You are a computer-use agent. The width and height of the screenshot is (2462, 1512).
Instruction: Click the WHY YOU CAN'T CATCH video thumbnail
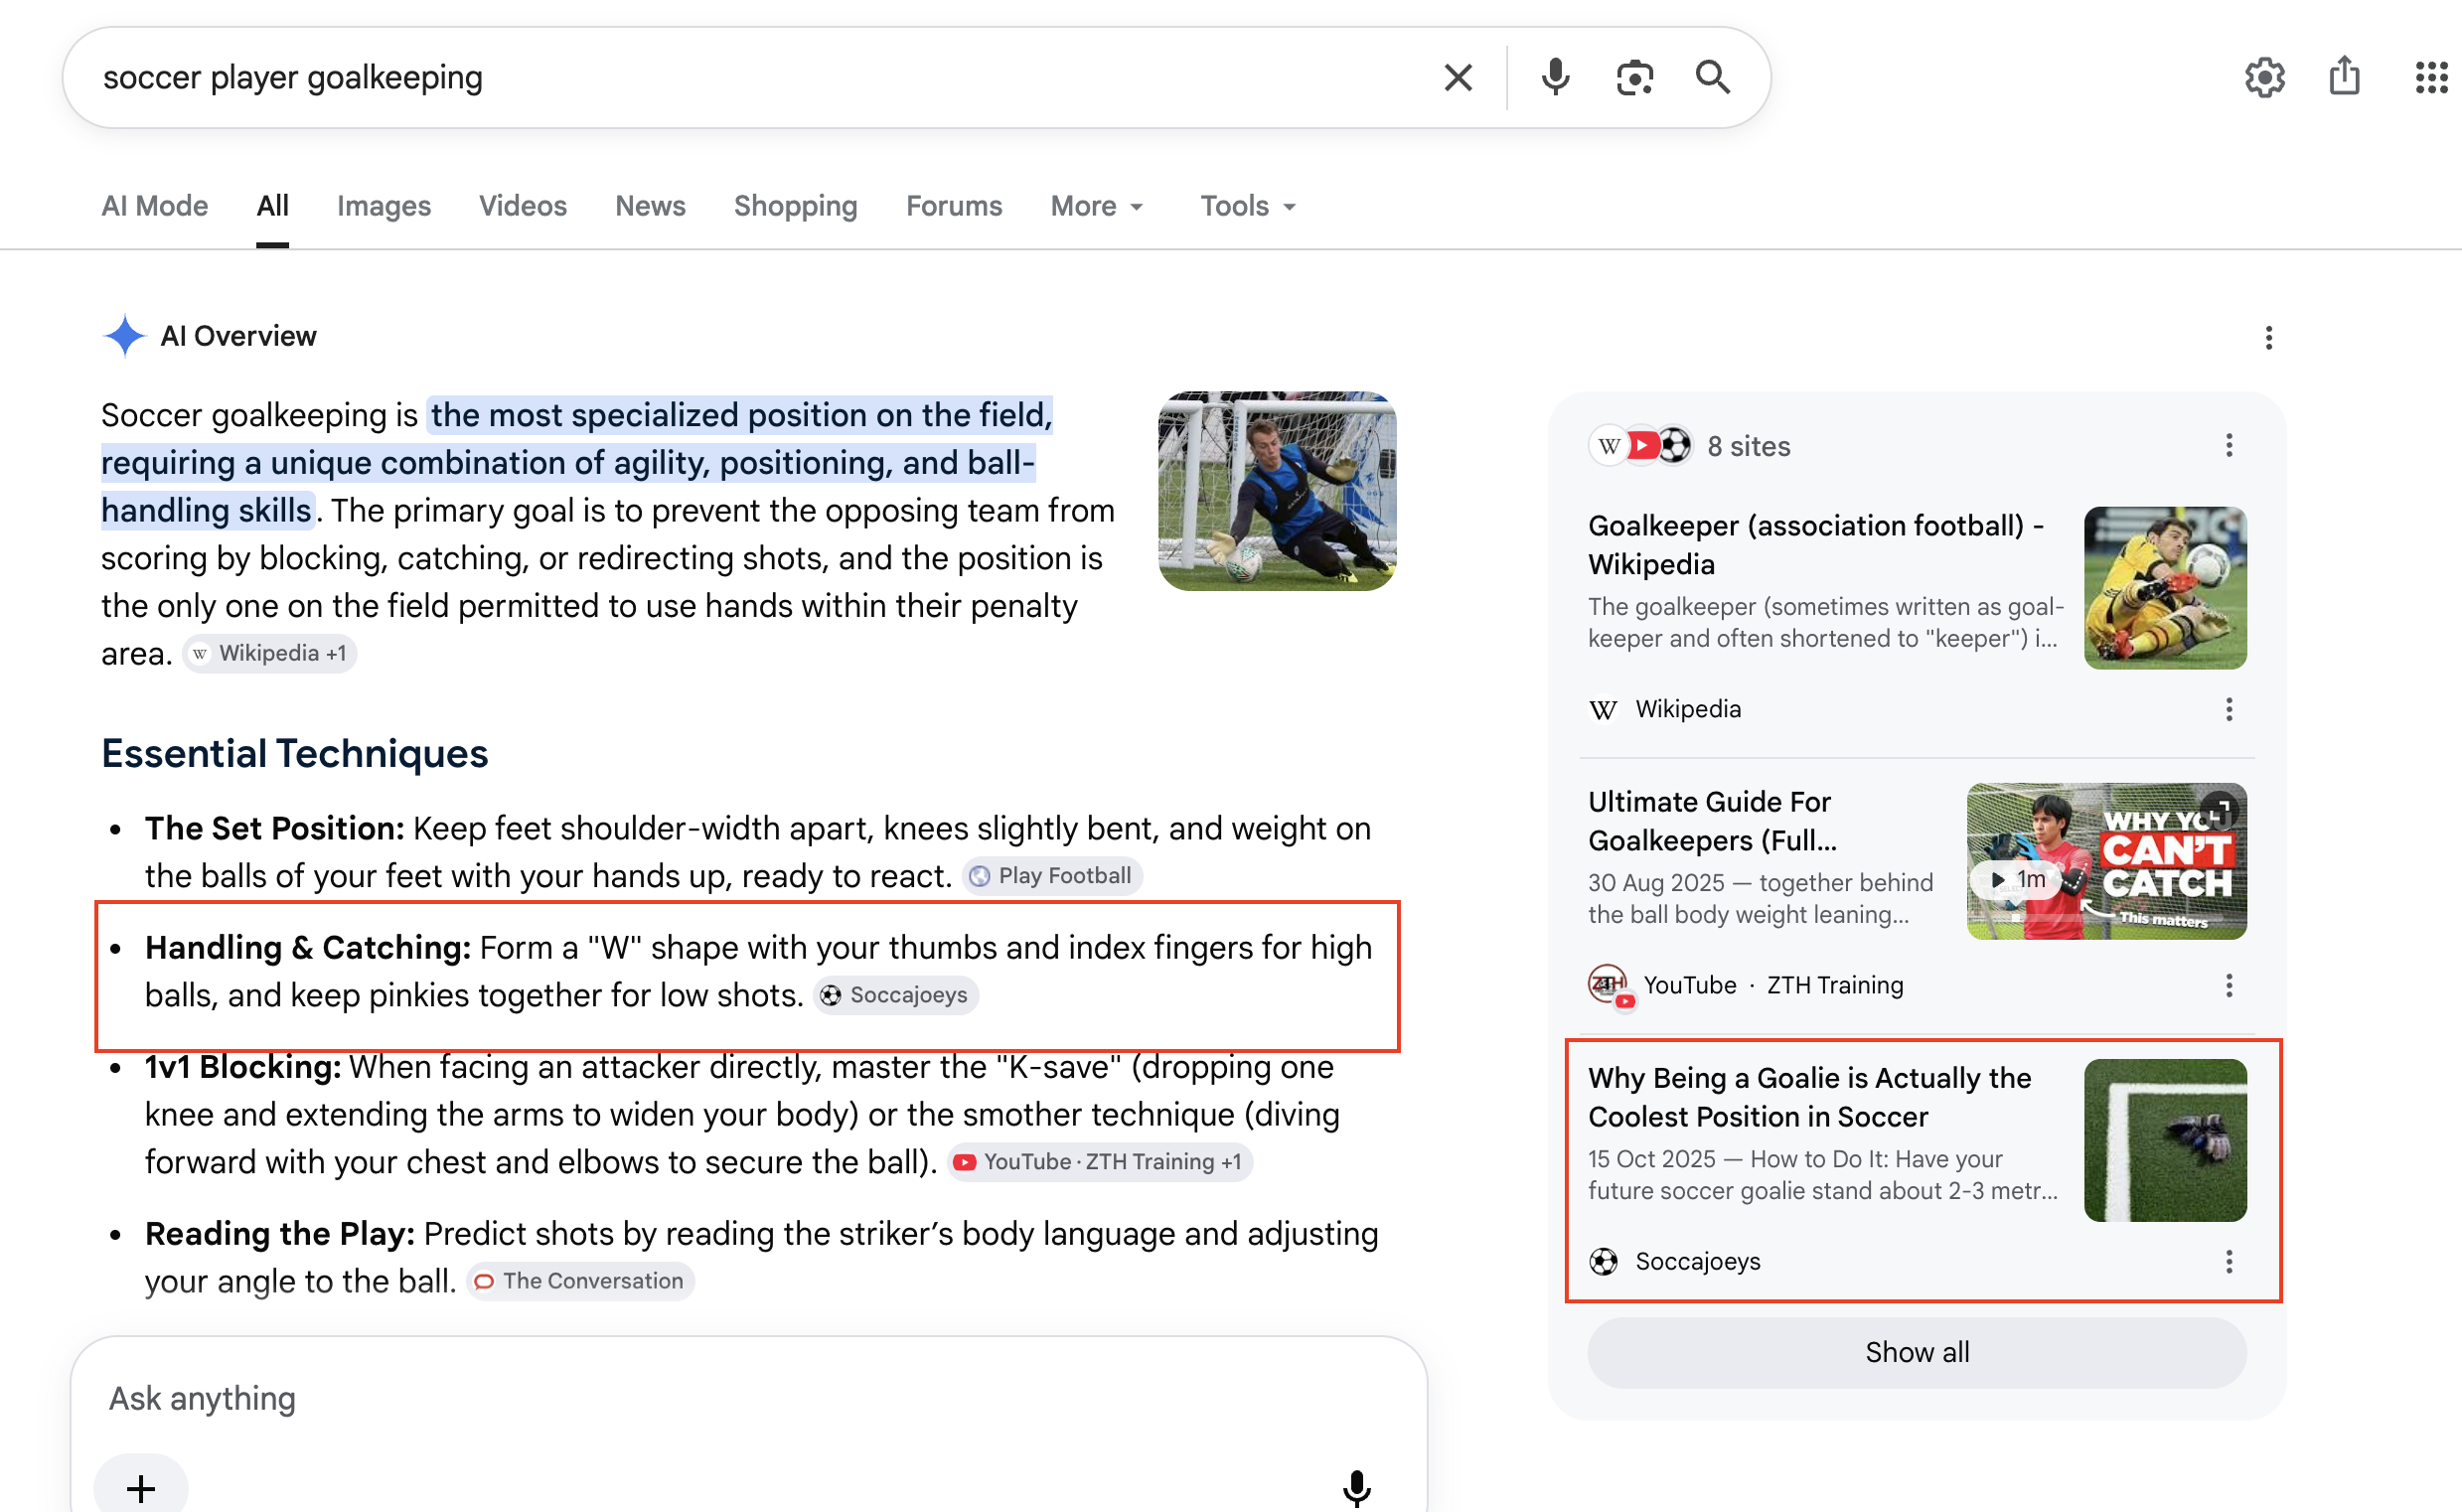[x=2106, y=861]
